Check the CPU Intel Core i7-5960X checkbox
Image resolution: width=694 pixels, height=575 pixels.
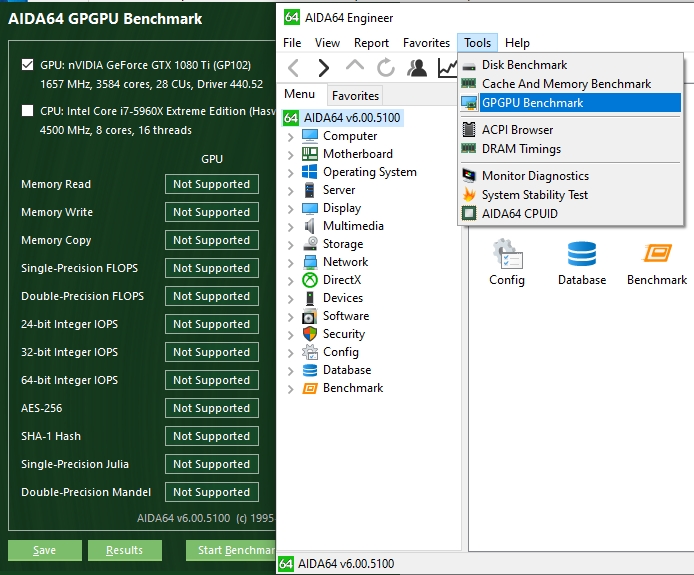coord(27,111)
